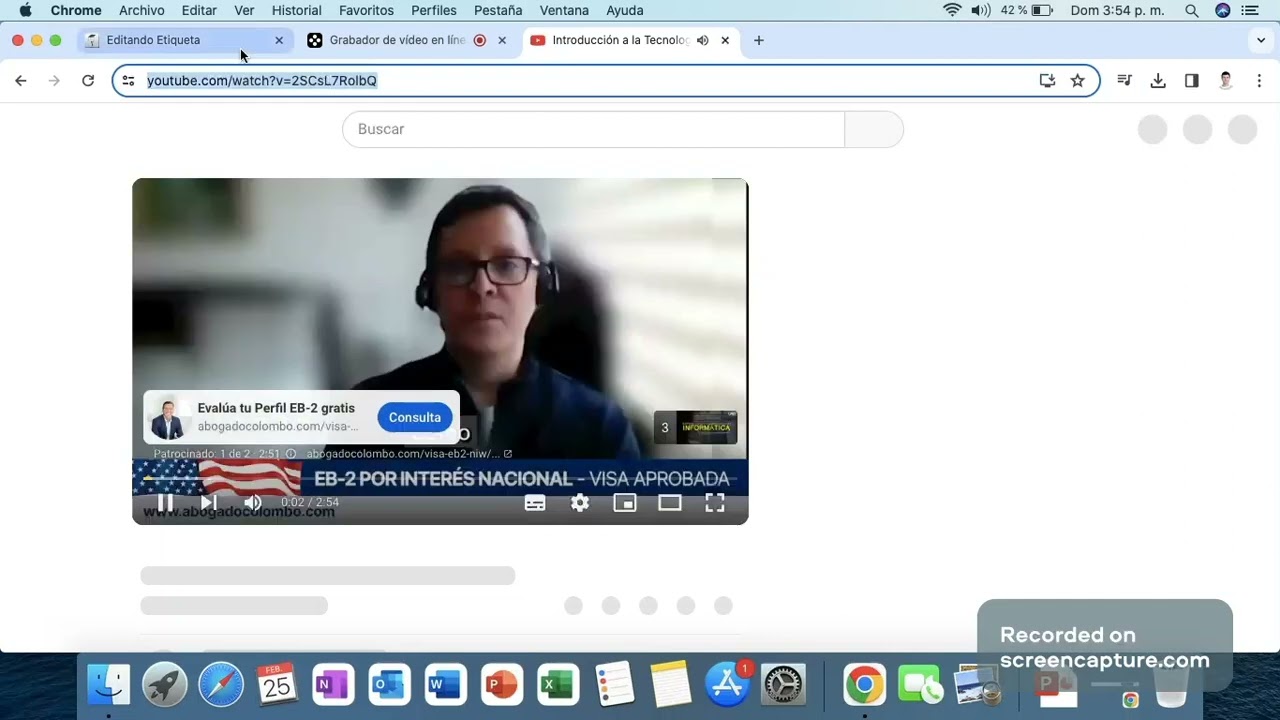Launch PowerPoint from the Dock
This screenshot has width=1280, height=720.
501,685
